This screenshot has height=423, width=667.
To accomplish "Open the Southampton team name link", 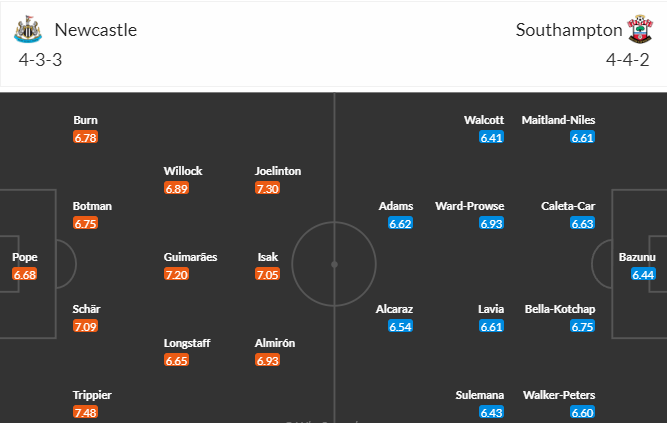I will click(x=569, y=30).
